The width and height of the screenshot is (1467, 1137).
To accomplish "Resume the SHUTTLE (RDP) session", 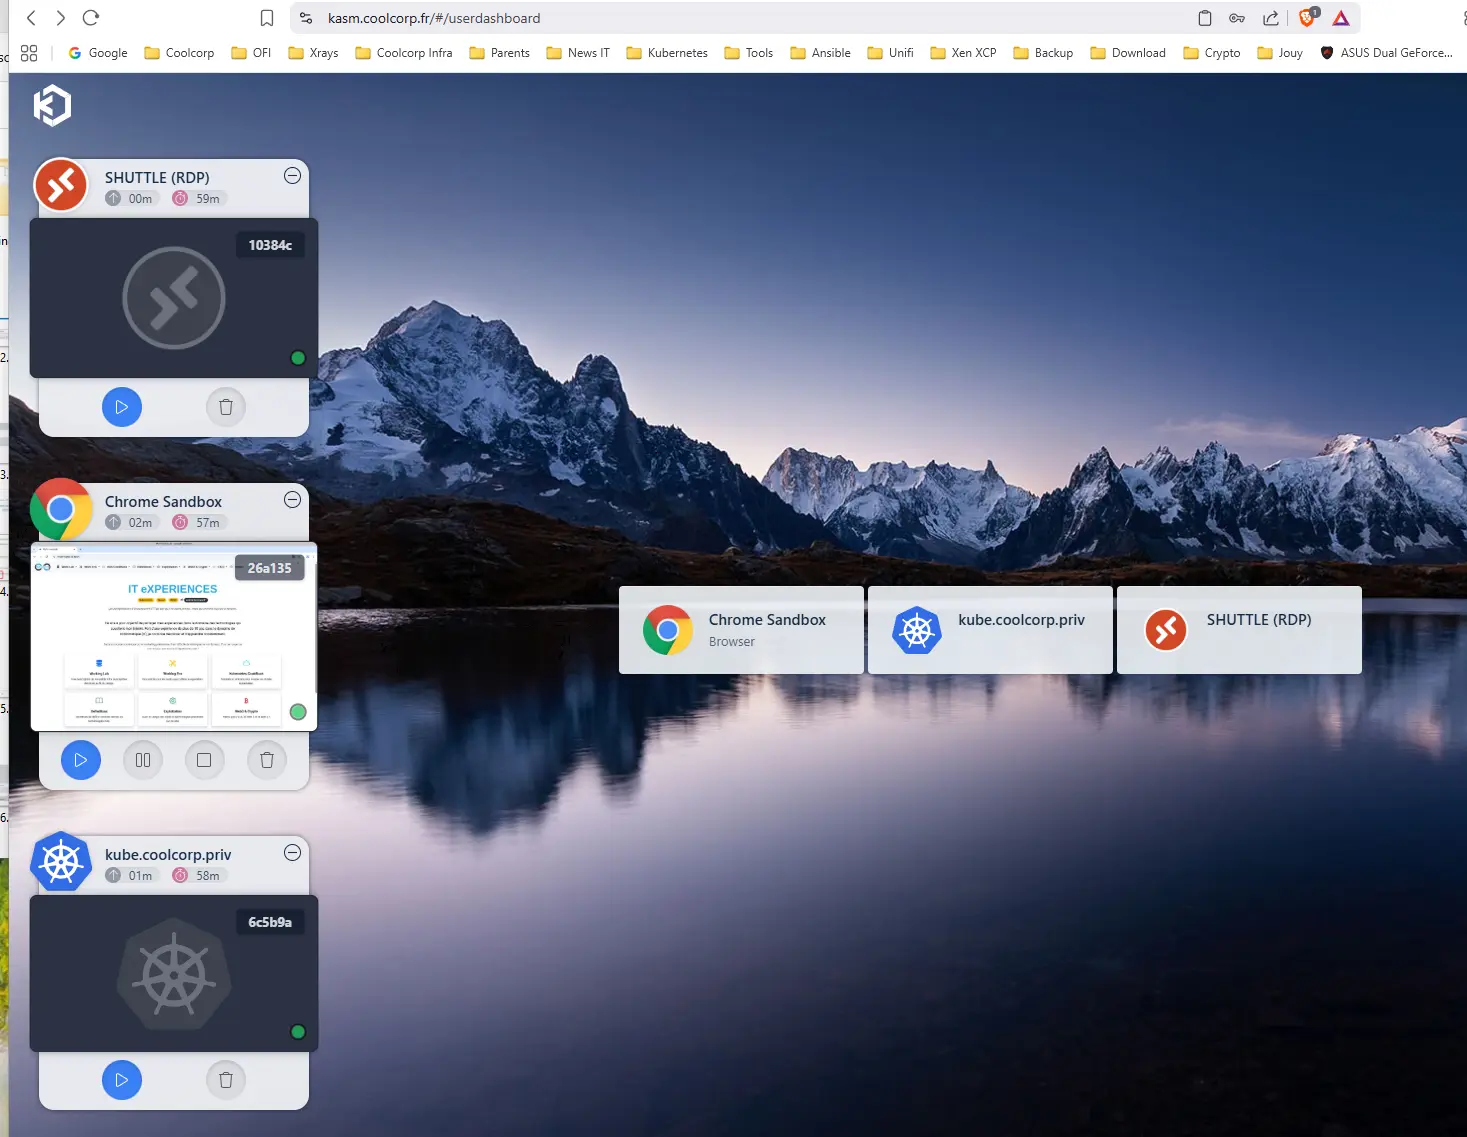I will click(x=122, y=407).
